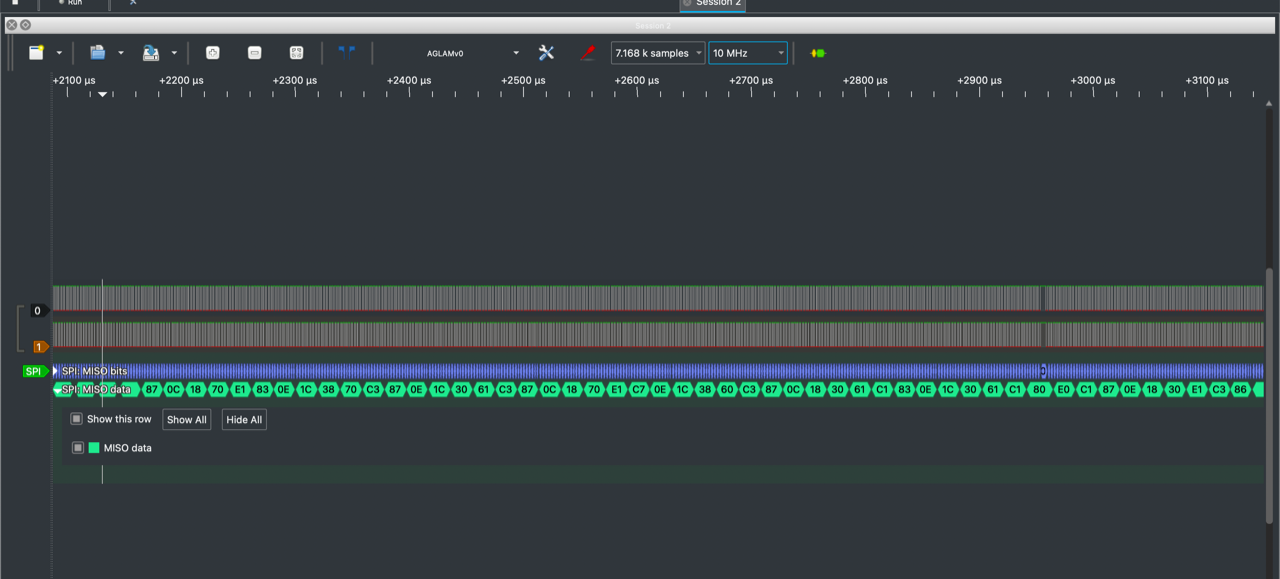Viewport: 1280px width, 579px height.
Task: Click the zoom-to-fit icon
Action: (x=296, y=53)
